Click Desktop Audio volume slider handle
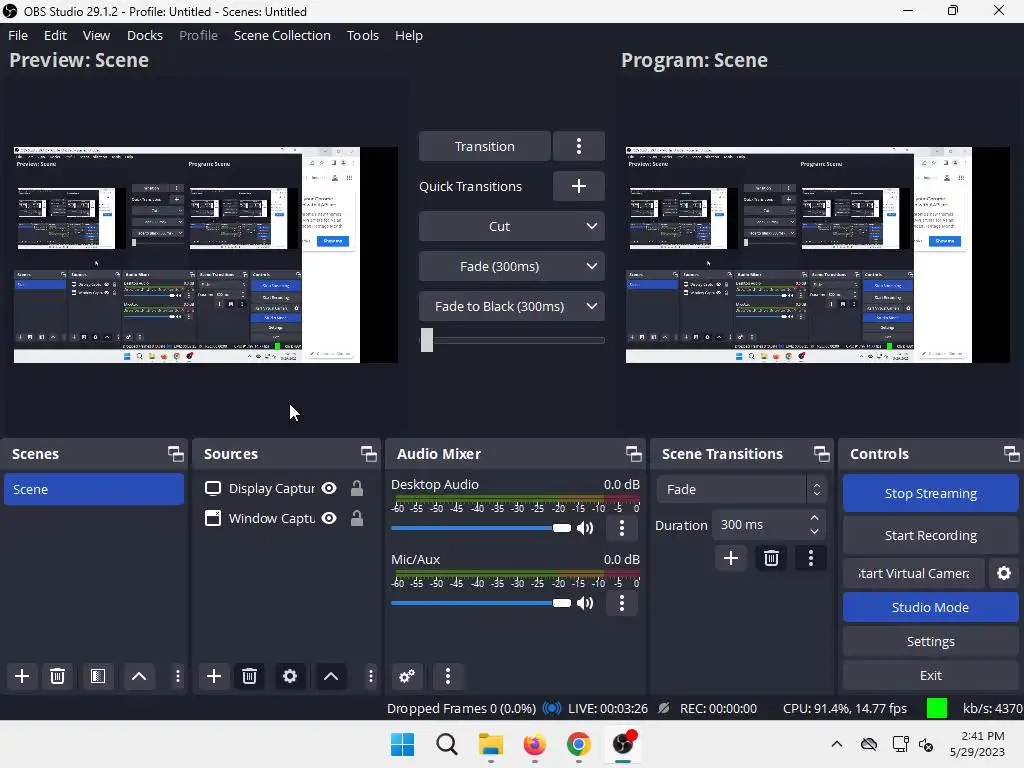The height and width of the screenshot is (768, 1024). pyautogui.click(x=562, y=528)
